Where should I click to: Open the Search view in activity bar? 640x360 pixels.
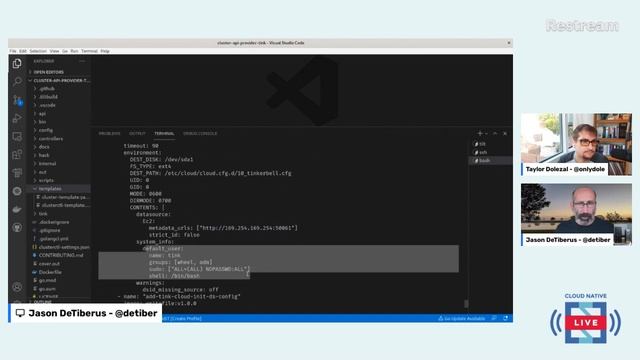pos(17,81)
